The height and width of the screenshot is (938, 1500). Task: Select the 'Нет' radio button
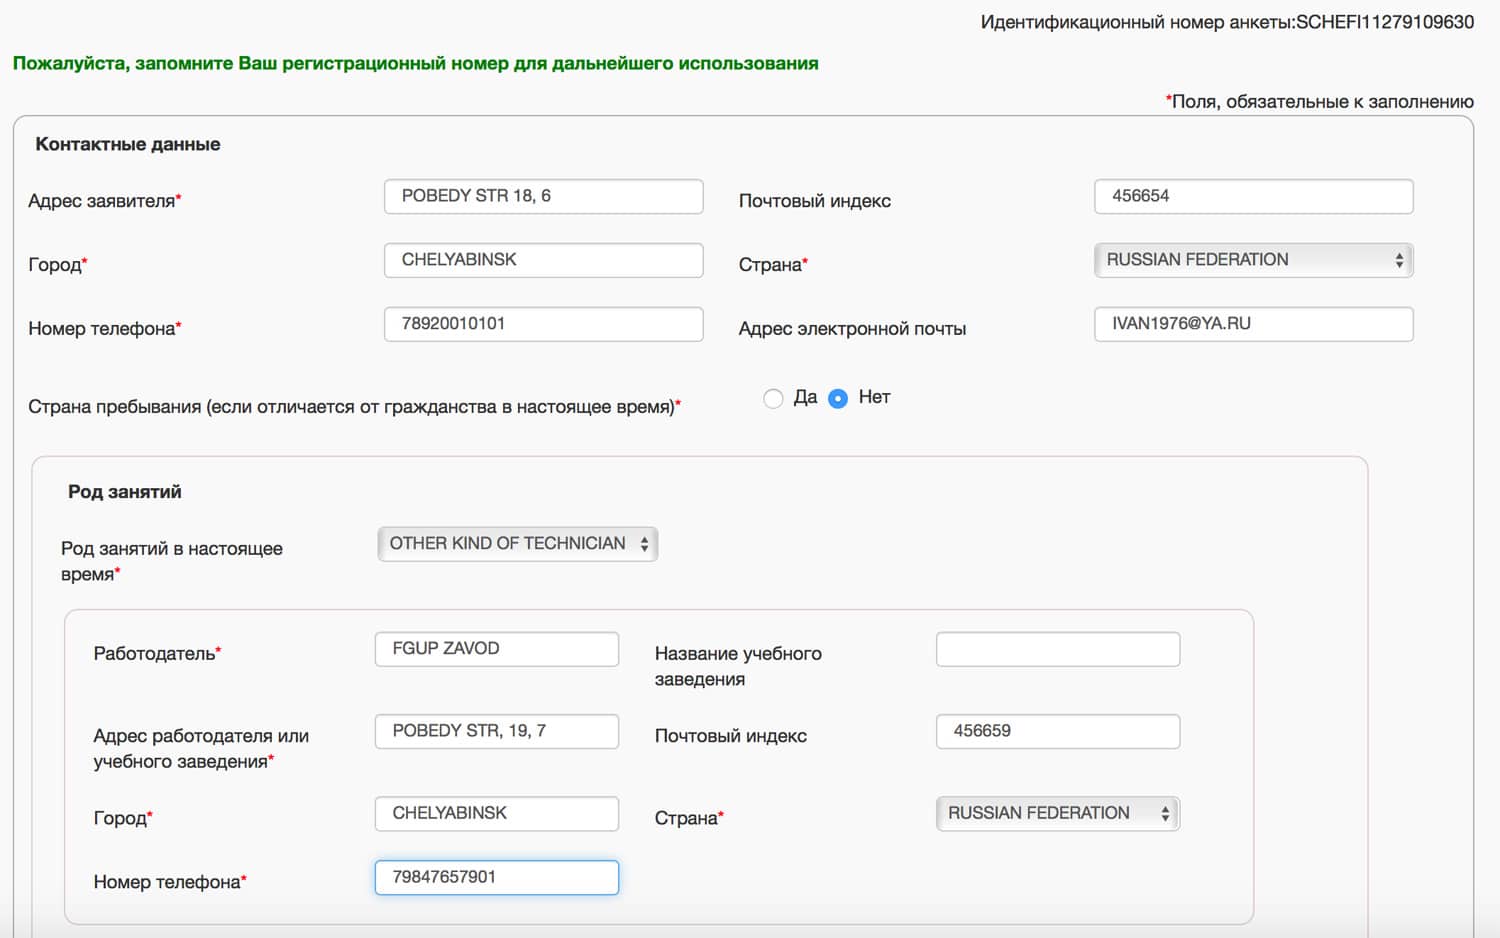(838, 399)
